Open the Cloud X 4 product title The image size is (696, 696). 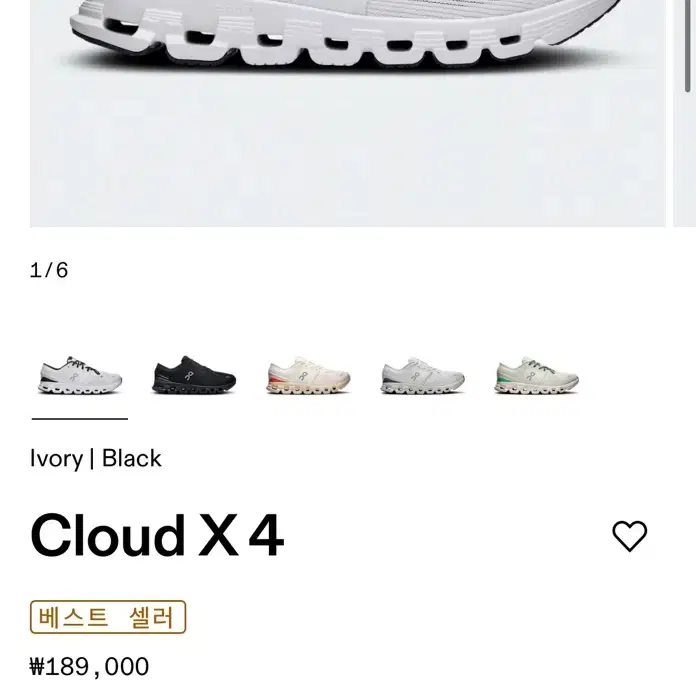tap(157, 535)
